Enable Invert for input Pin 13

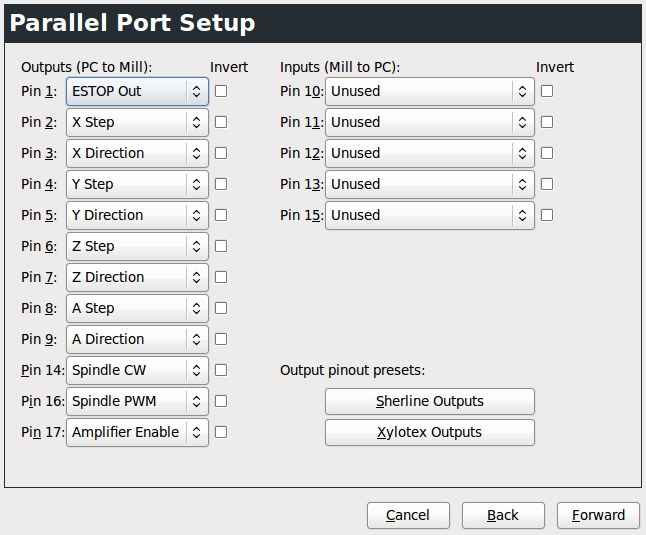coord(547,184)
